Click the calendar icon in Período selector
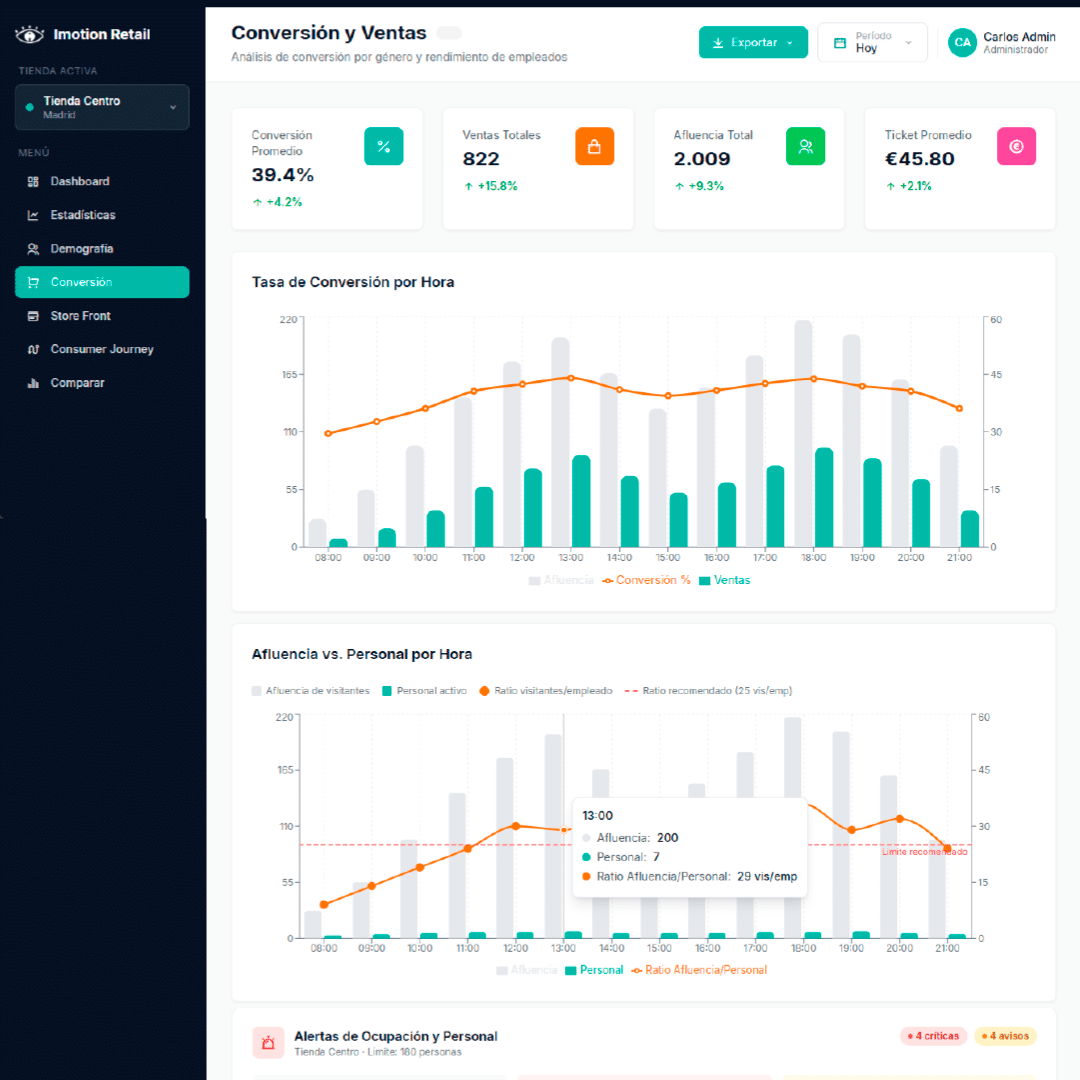The height and width of the screenshot is (1080, 1080). tap(840, 43)
